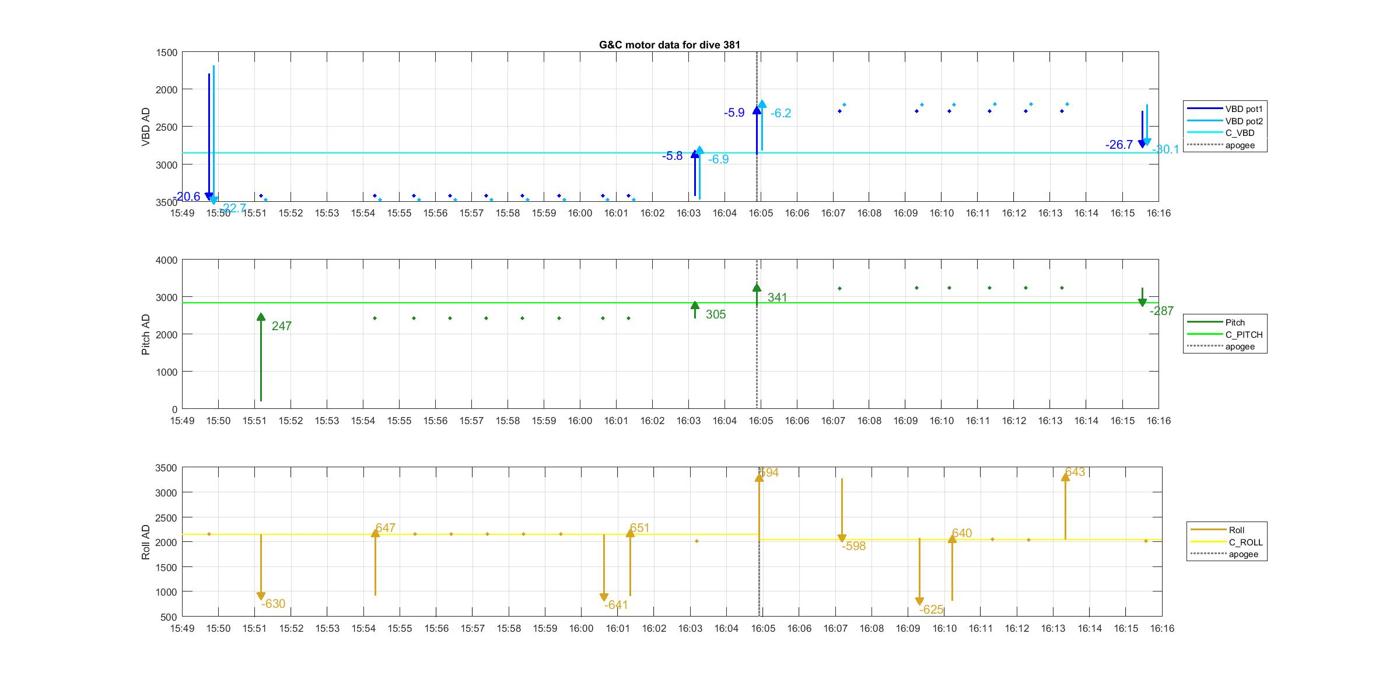
Task: Click the pitch arrow labeled 247
Action: 261,357
